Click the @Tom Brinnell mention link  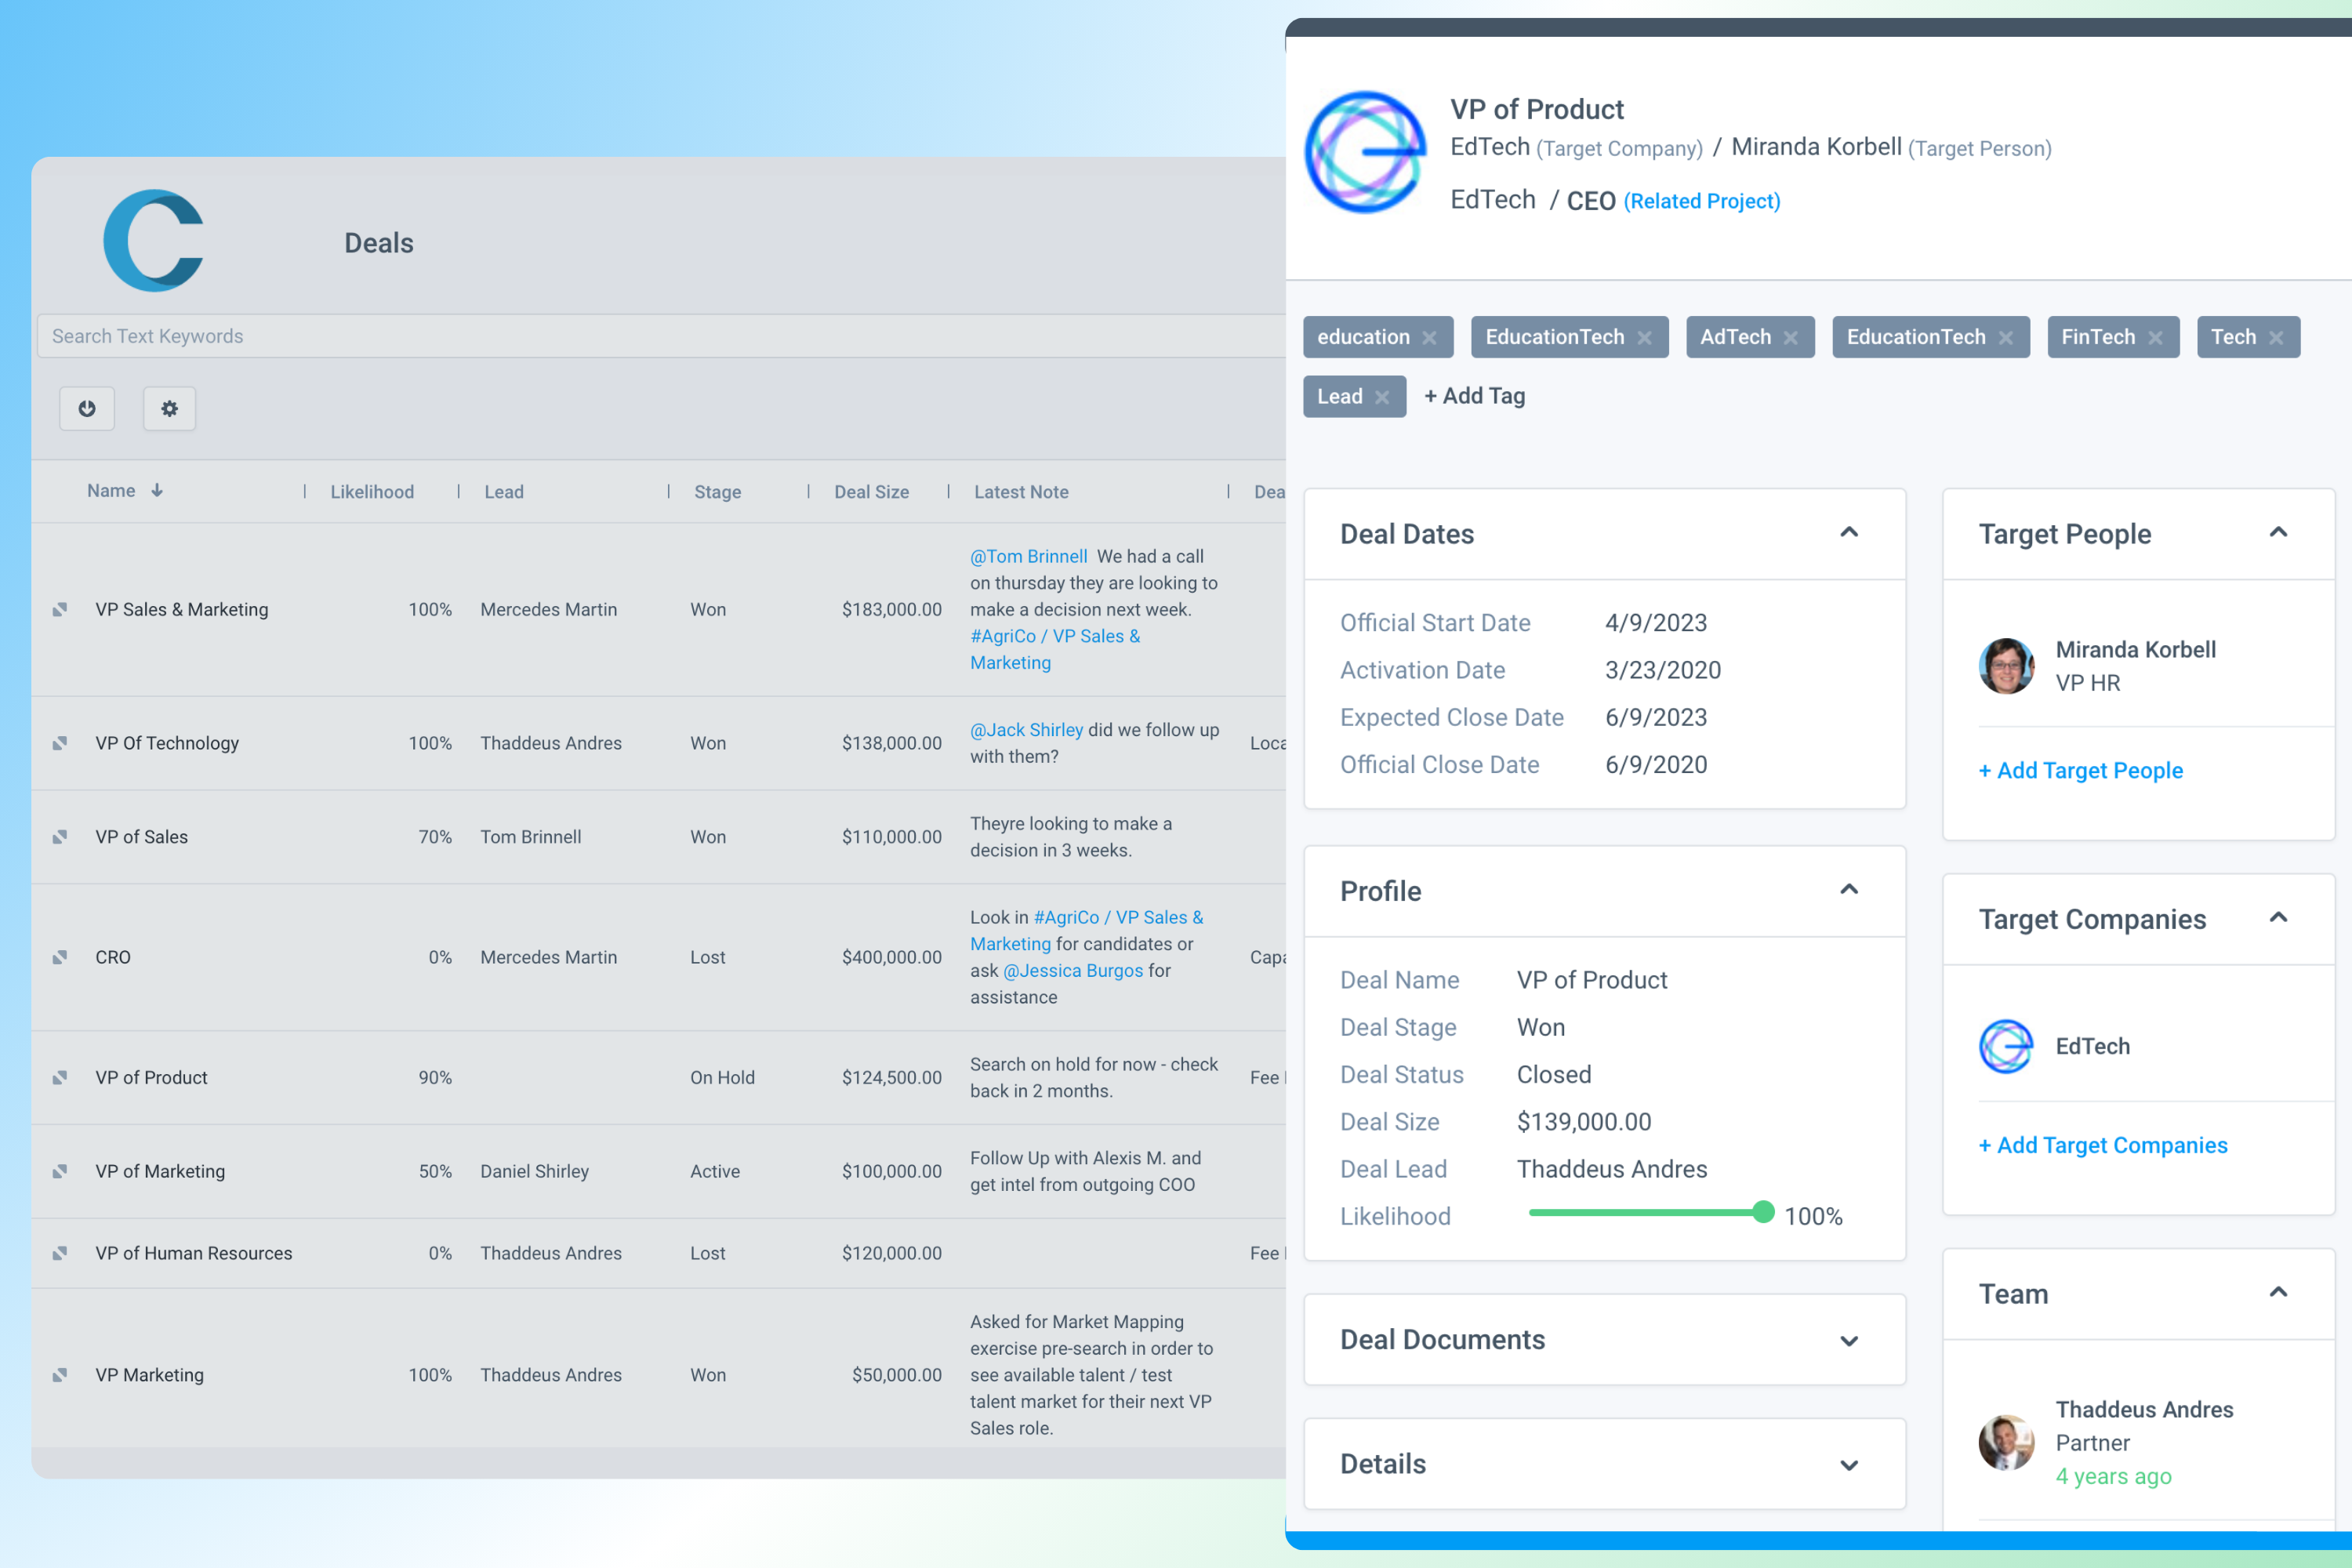pyautogui.click(x=1028, y=556)
